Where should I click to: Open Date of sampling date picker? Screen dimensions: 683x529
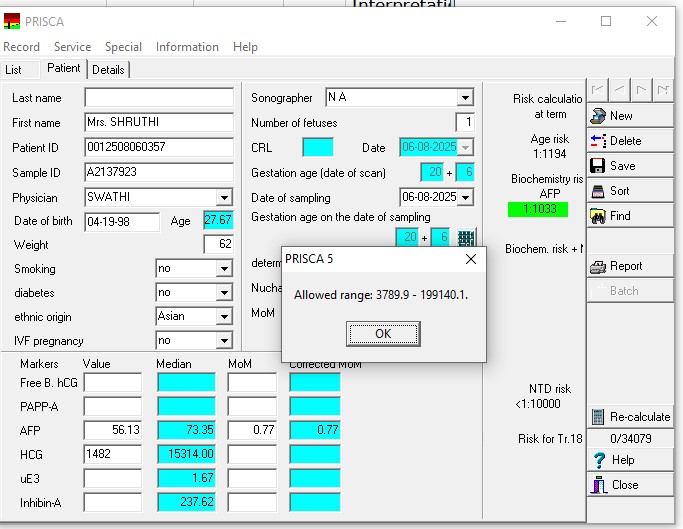(x=465, y=197)
